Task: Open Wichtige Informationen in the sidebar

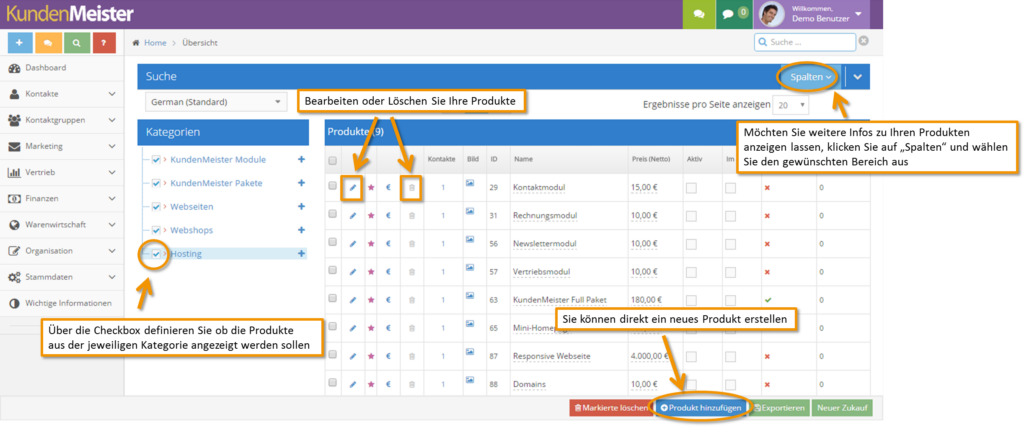Action: pyautogui.click(x=62, y=304)
